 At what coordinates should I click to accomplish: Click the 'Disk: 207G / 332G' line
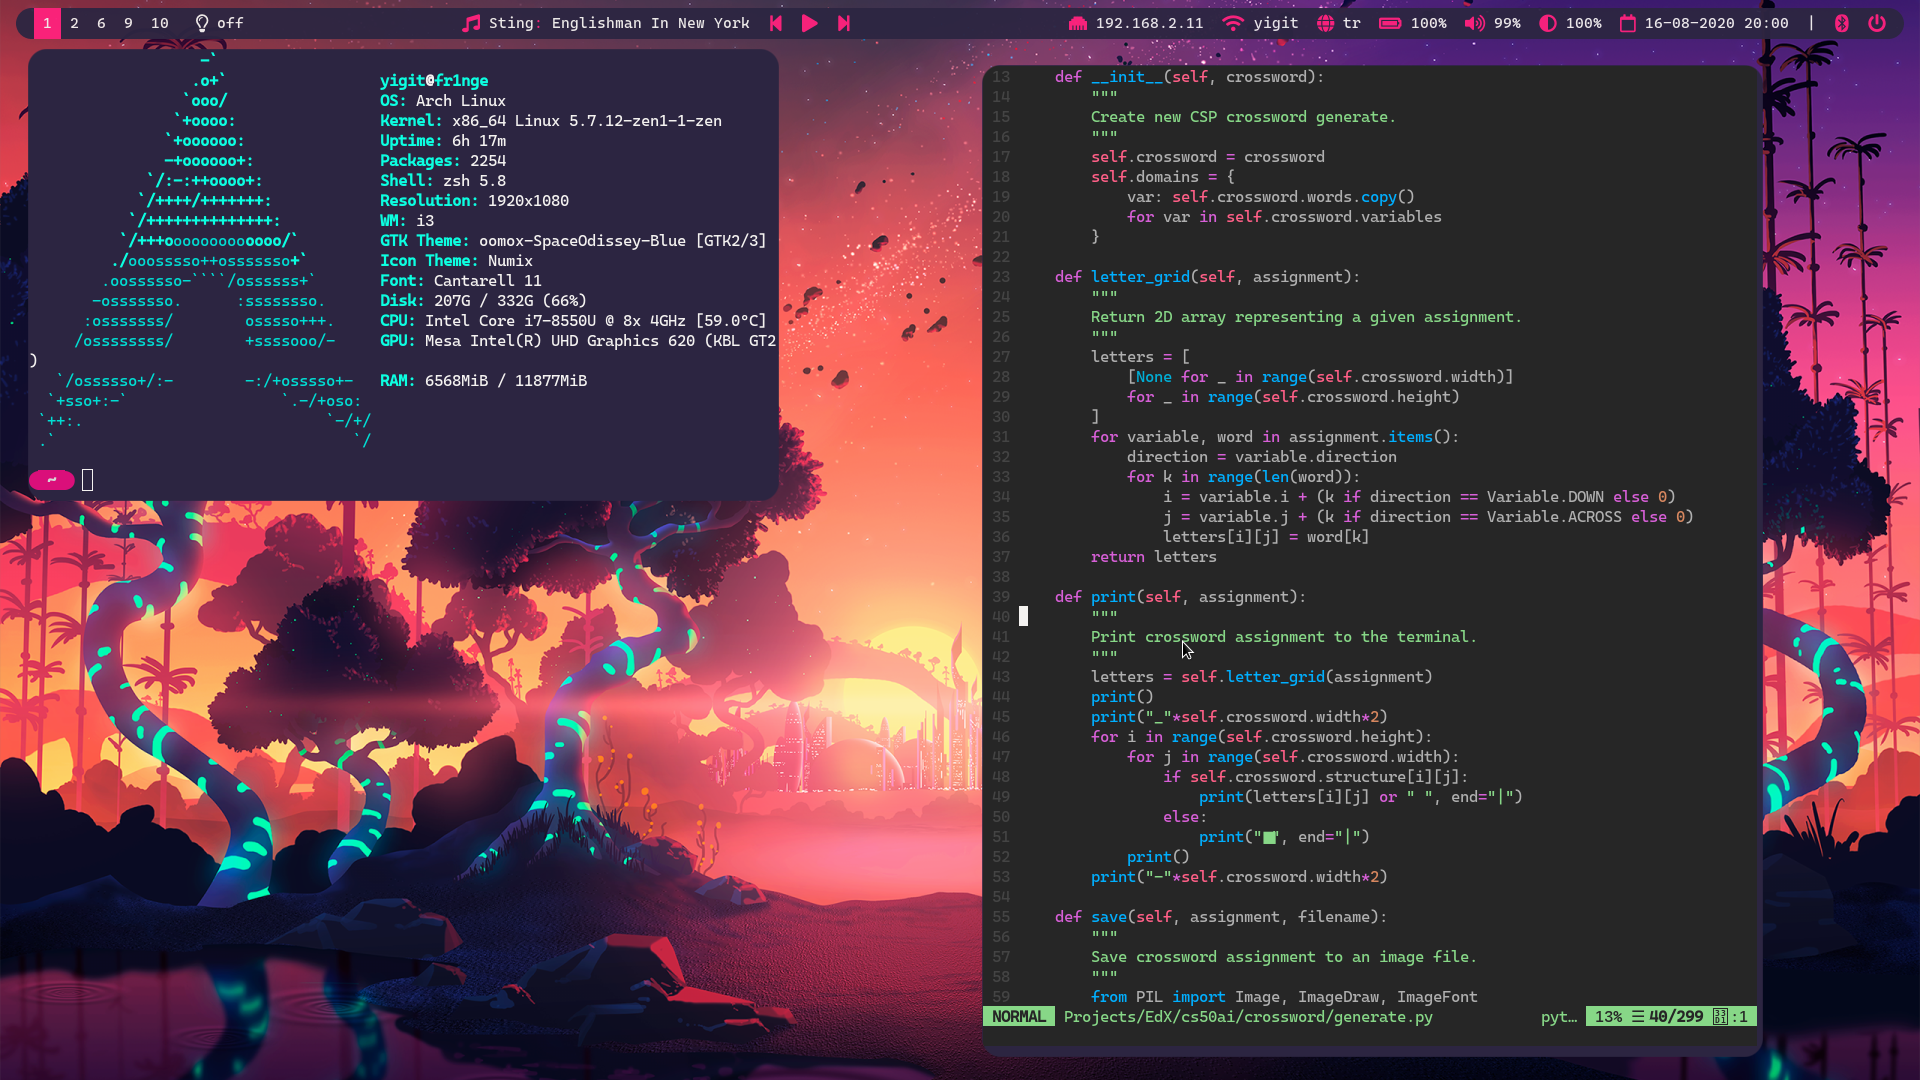(483, 300)
